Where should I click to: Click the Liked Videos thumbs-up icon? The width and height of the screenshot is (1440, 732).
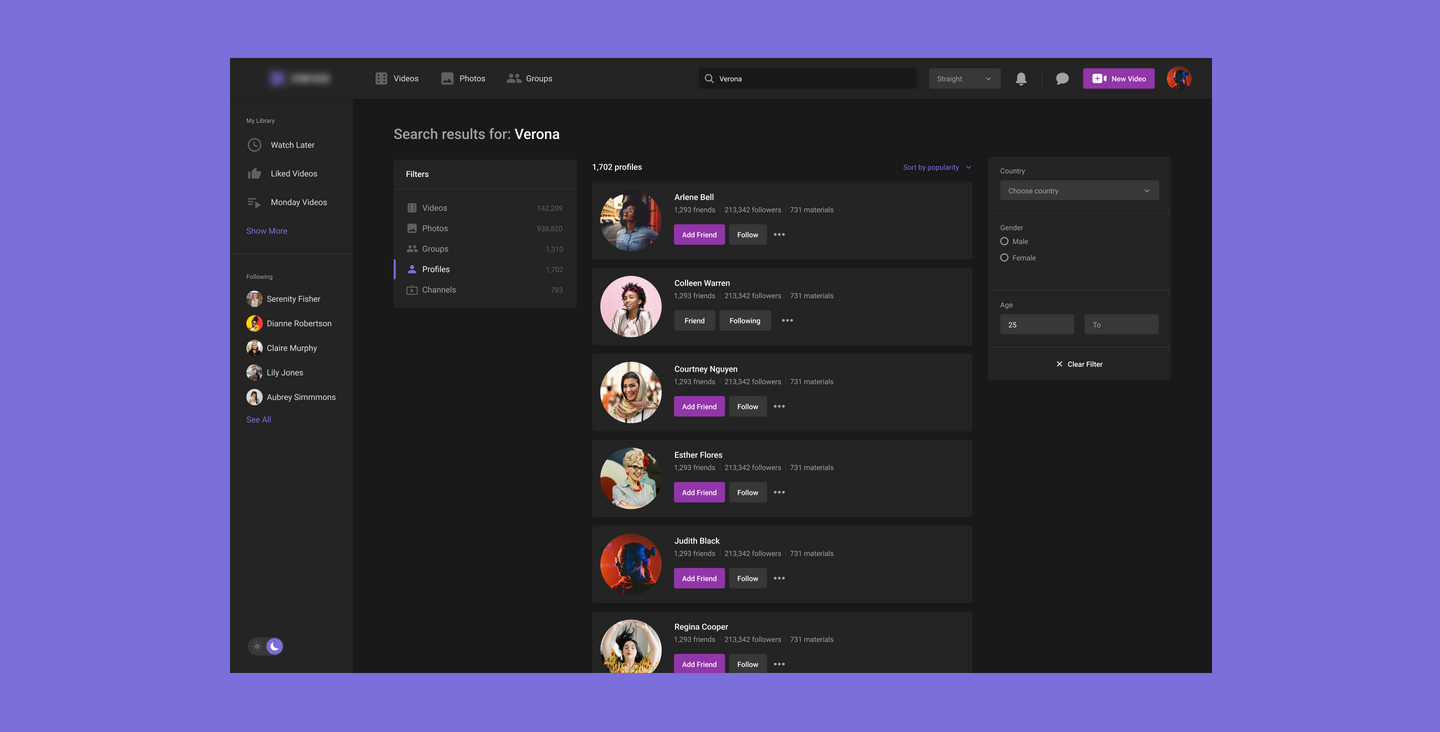[254, 174]
